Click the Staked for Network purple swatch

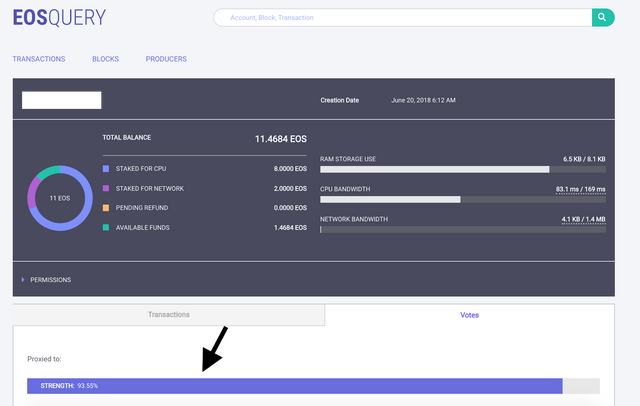click(x=106, y=188)
